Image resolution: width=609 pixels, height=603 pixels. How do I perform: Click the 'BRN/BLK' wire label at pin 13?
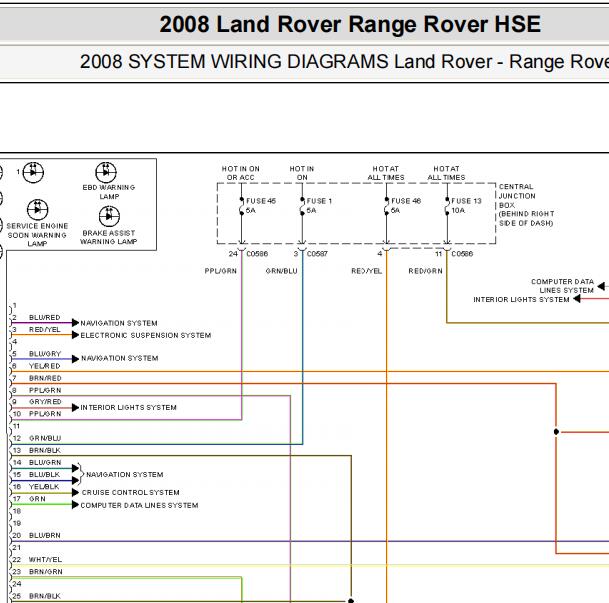click(x=45, y=450)
